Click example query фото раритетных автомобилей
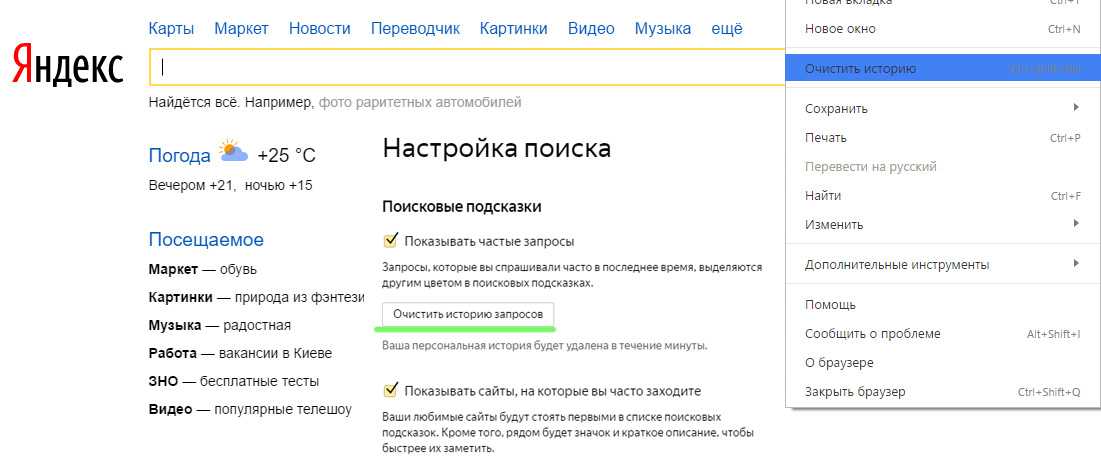This screenshot has width=1101, height=466. [x=420, y=102]
